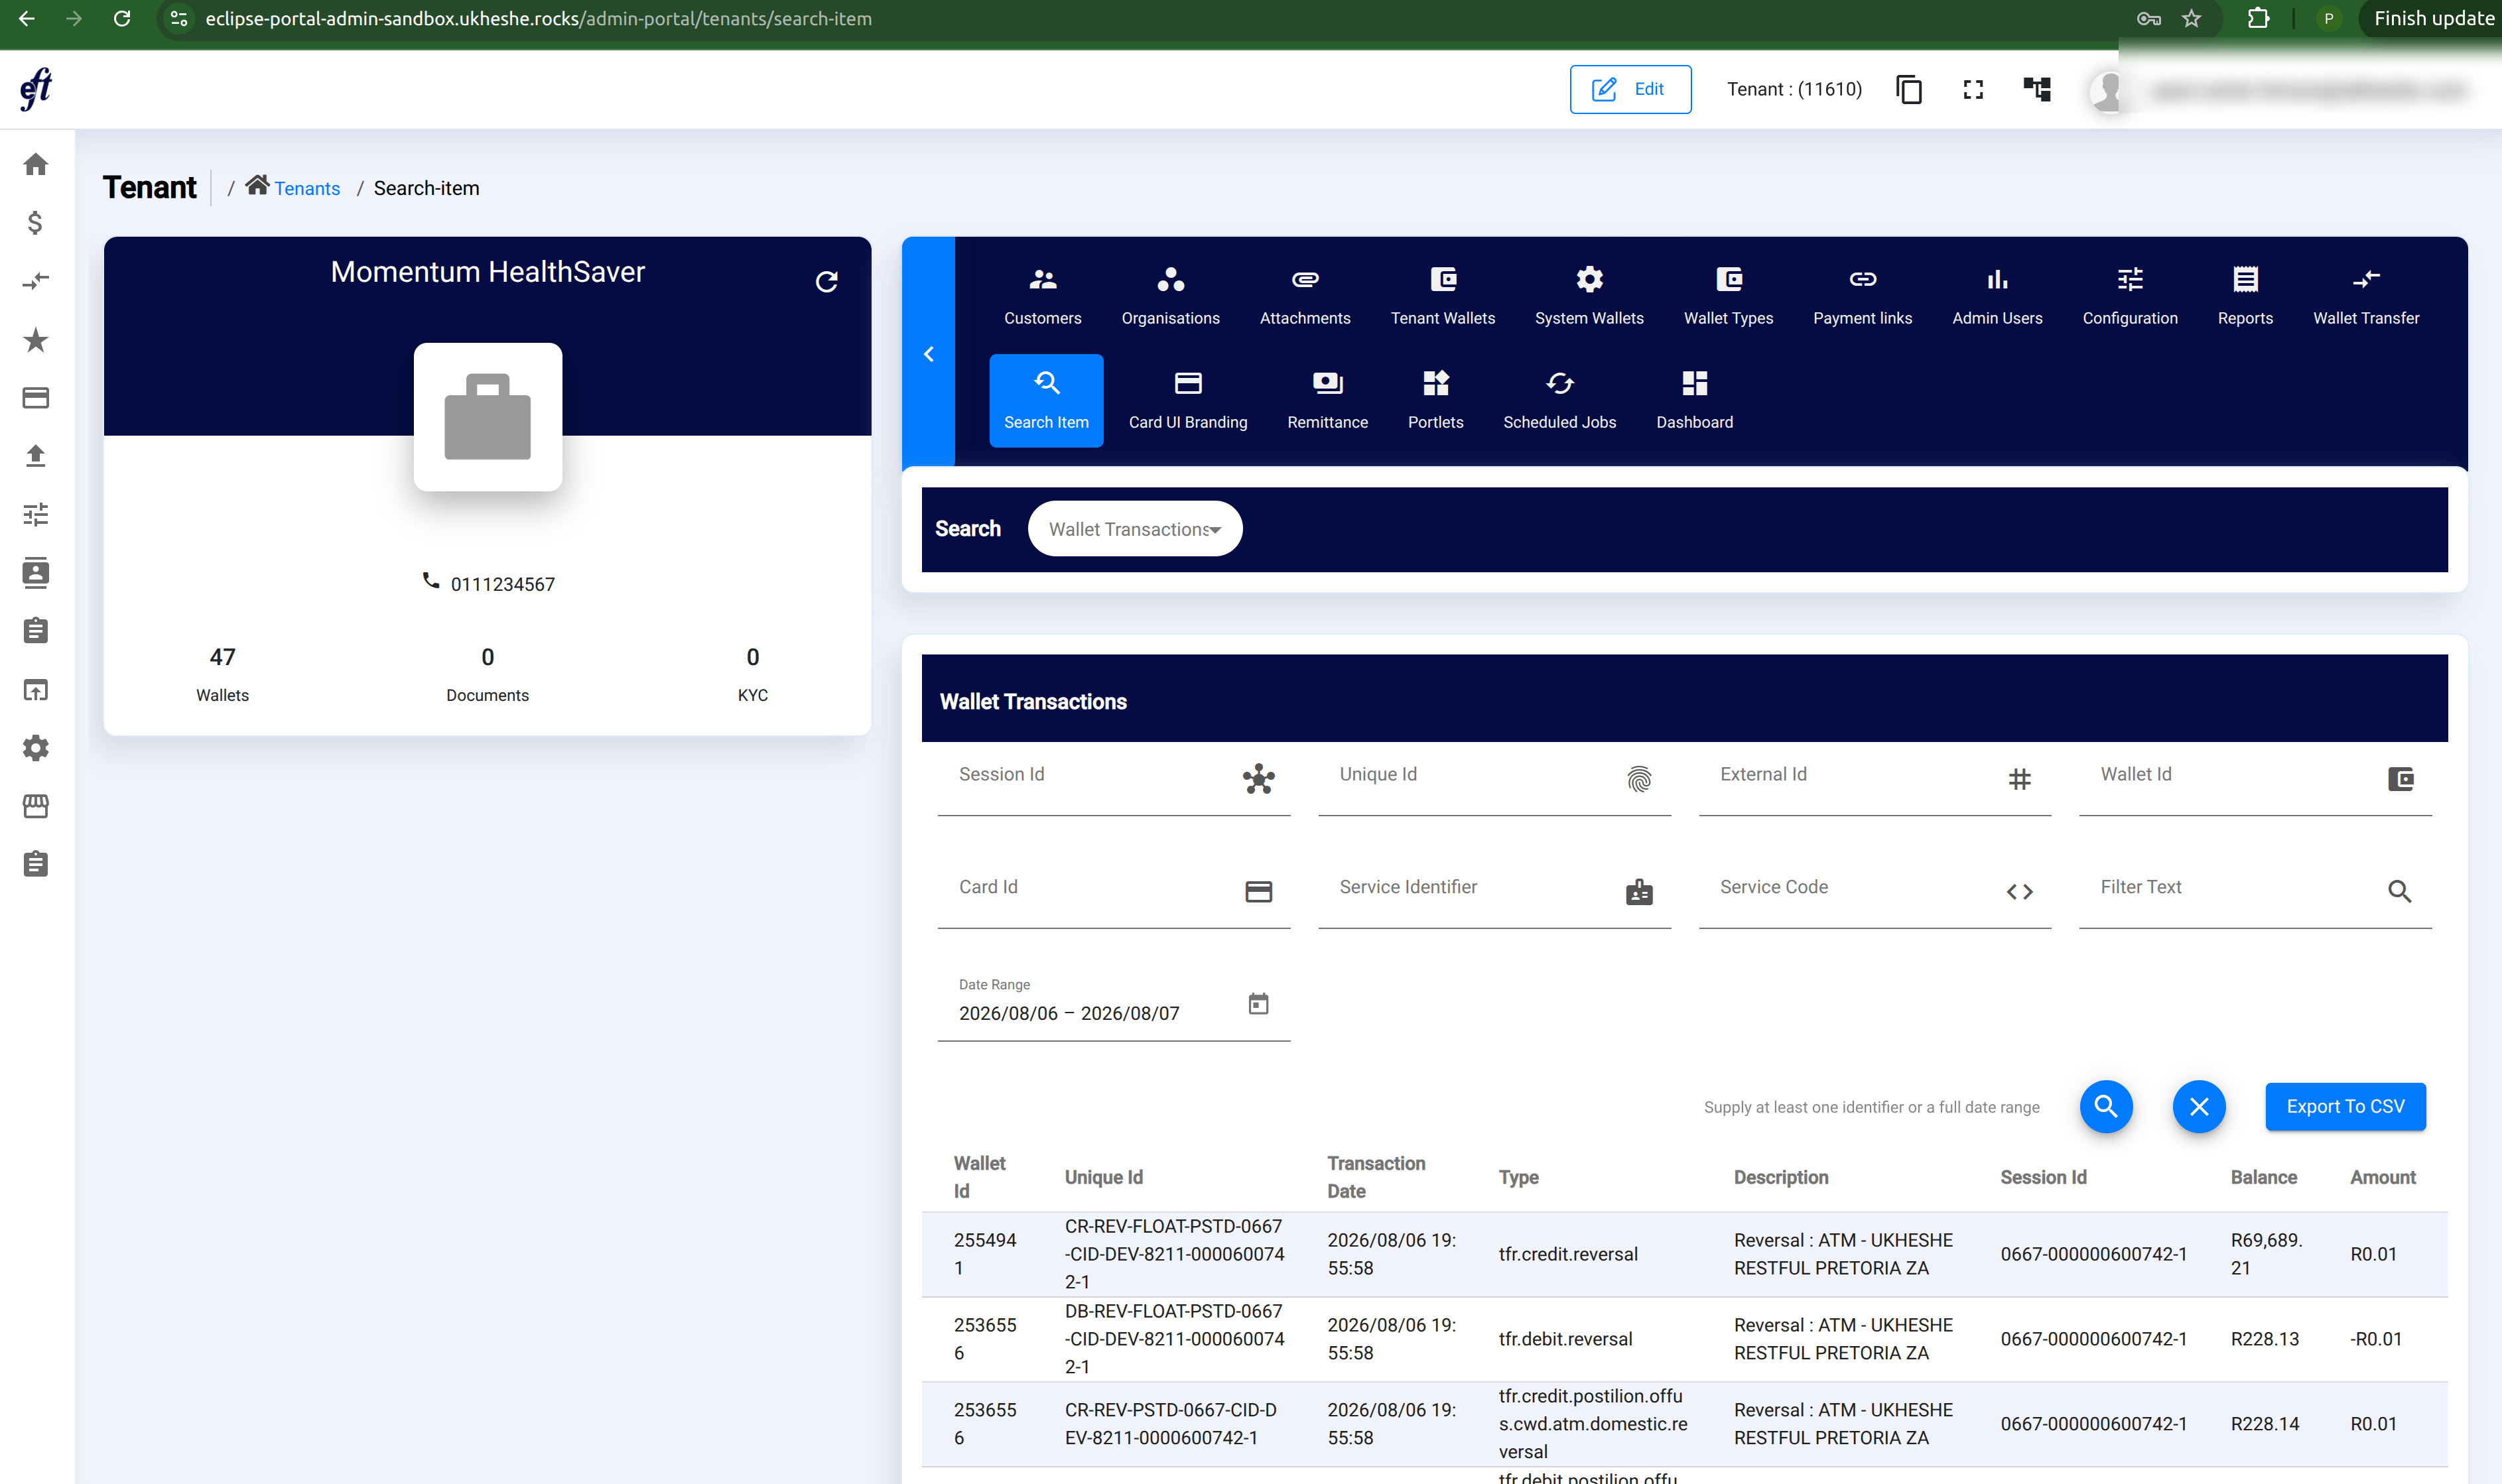This screenshot has height=1484, width=2502.
Task: Run the wallet transactions search
Action: click(x=2106, y=1106)
